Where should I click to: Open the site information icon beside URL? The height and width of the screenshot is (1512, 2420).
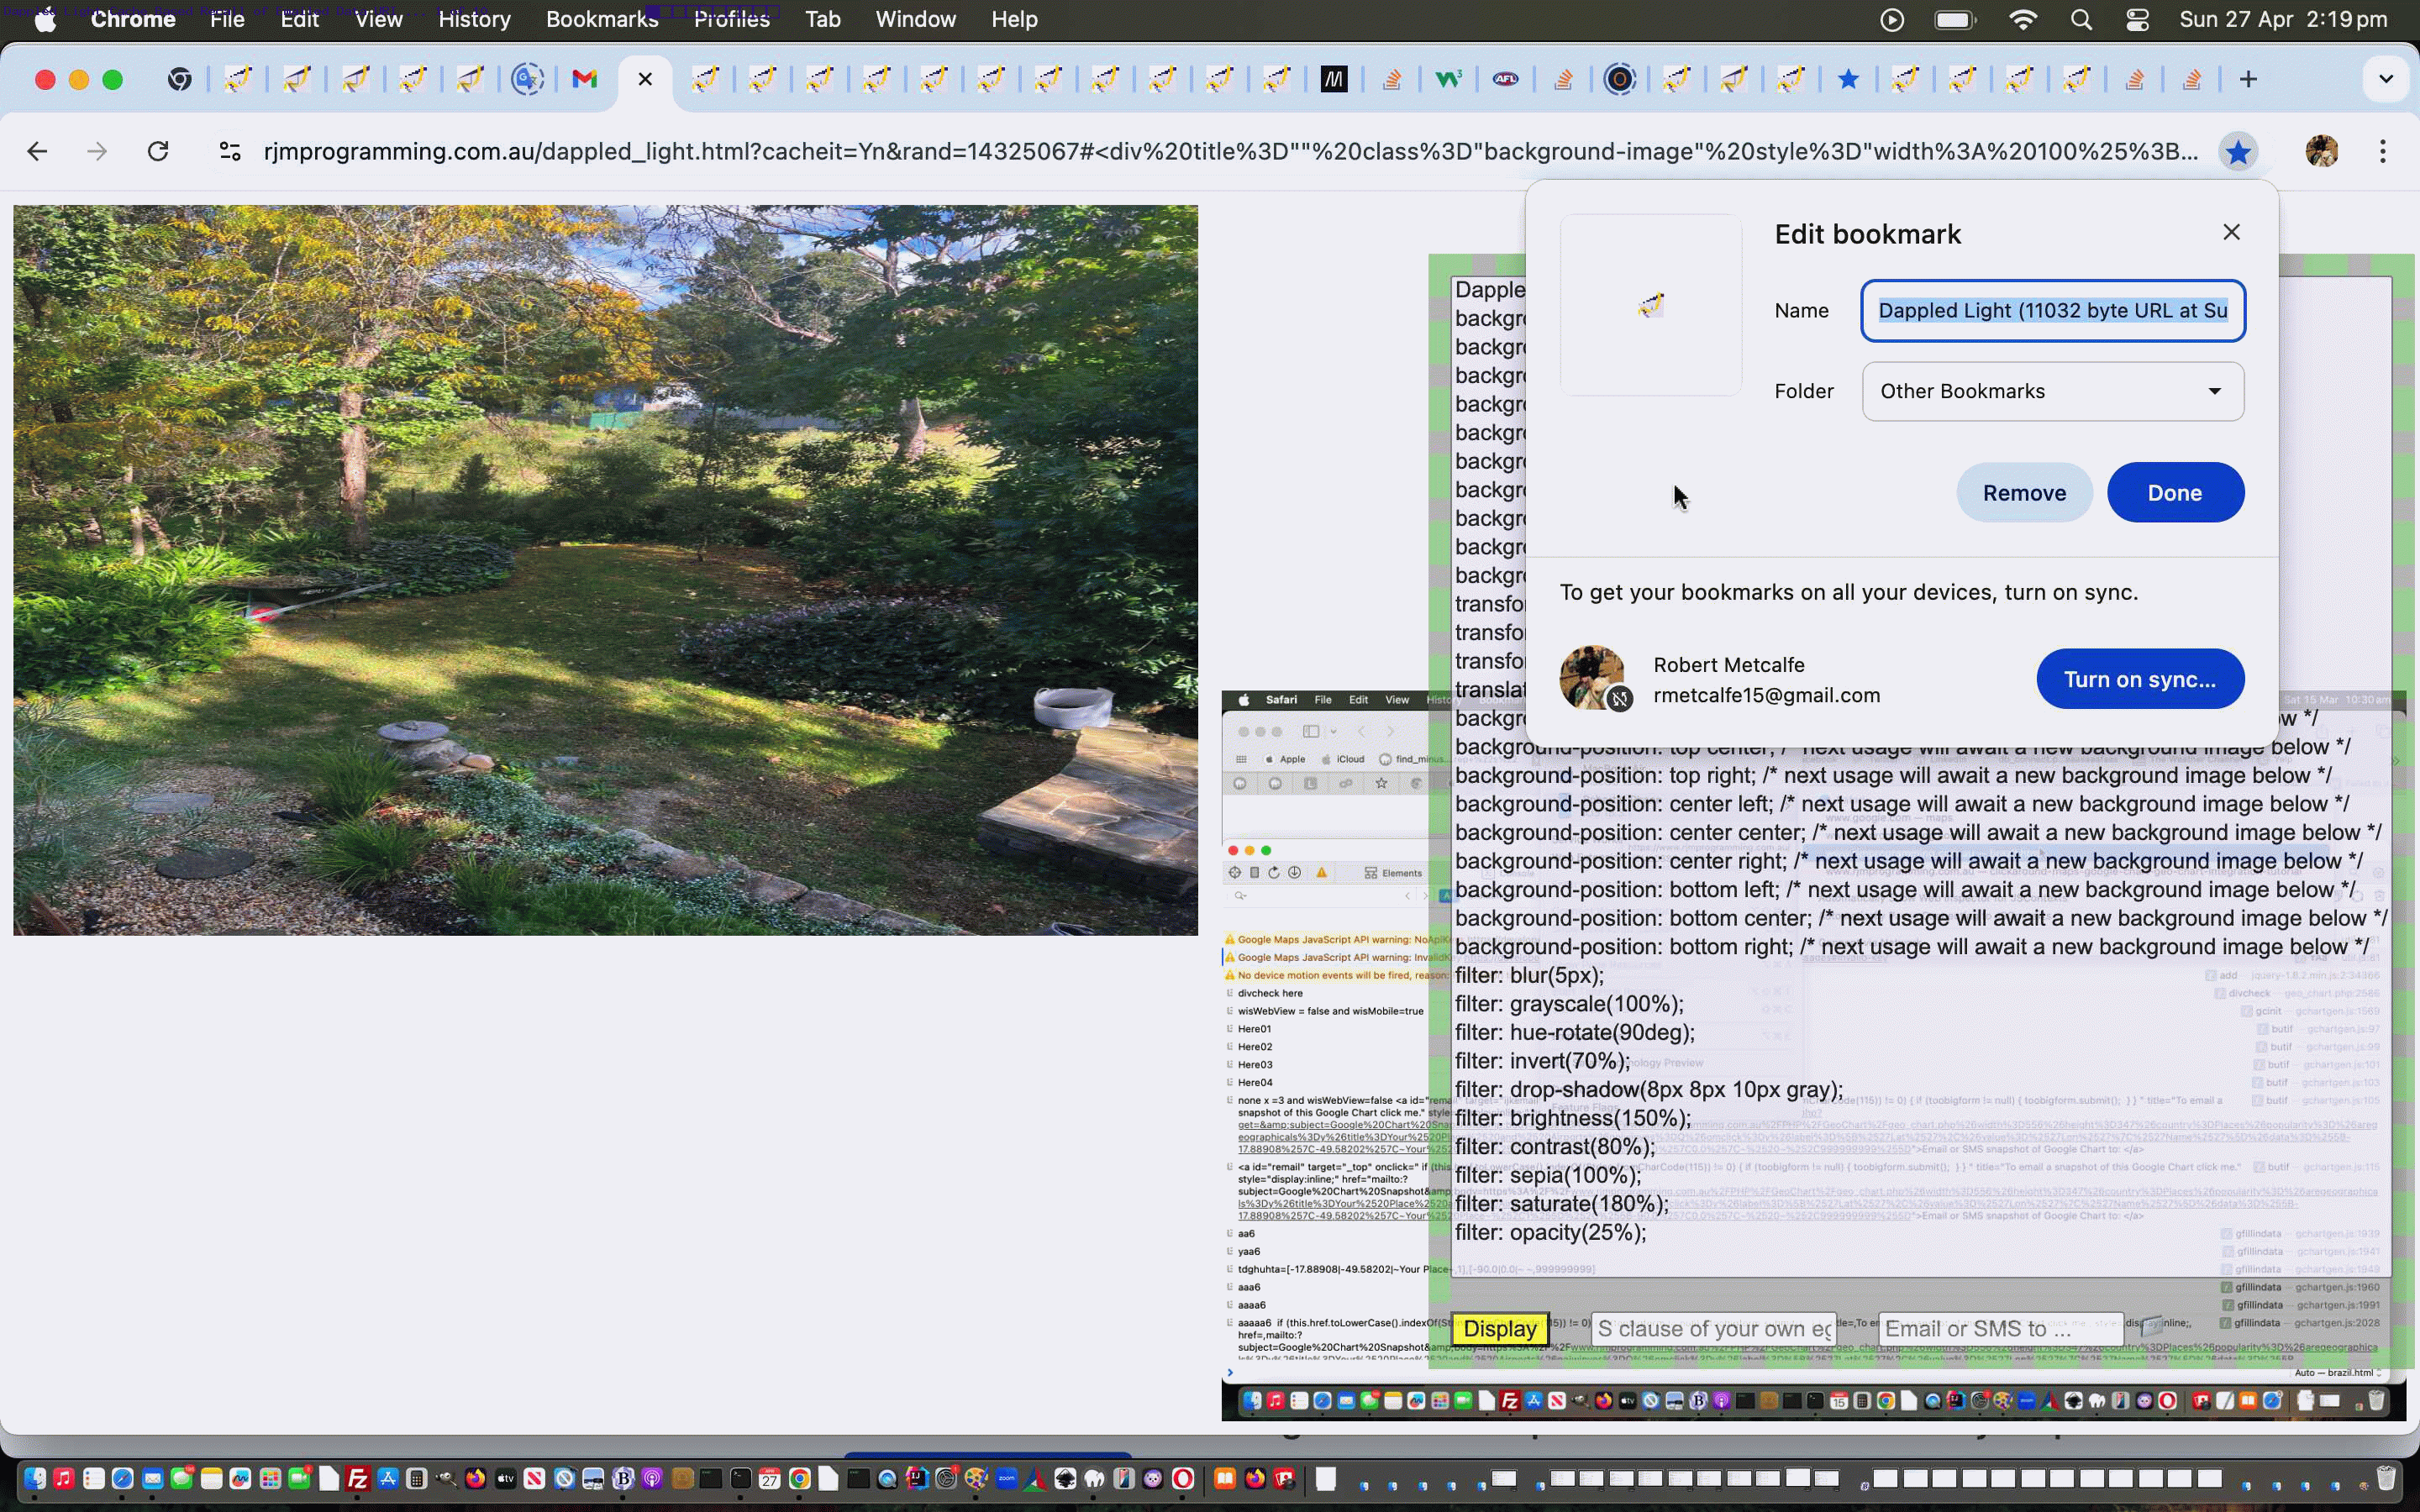pos(230,152)
